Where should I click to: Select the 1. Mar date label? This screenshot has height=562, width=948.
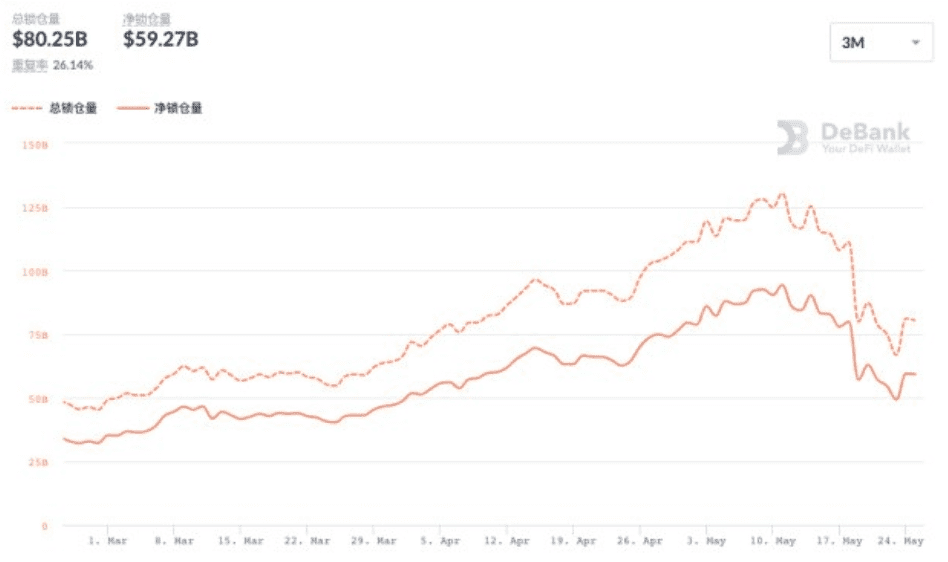coord(108,541)
